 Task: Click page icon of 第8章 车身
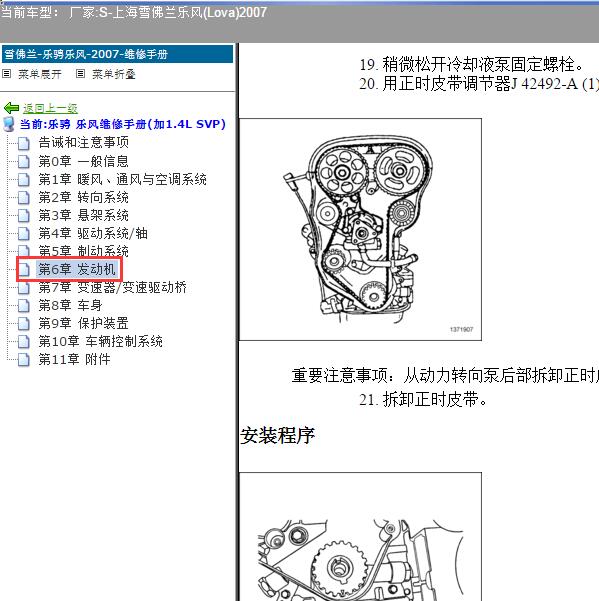point(24,305)
